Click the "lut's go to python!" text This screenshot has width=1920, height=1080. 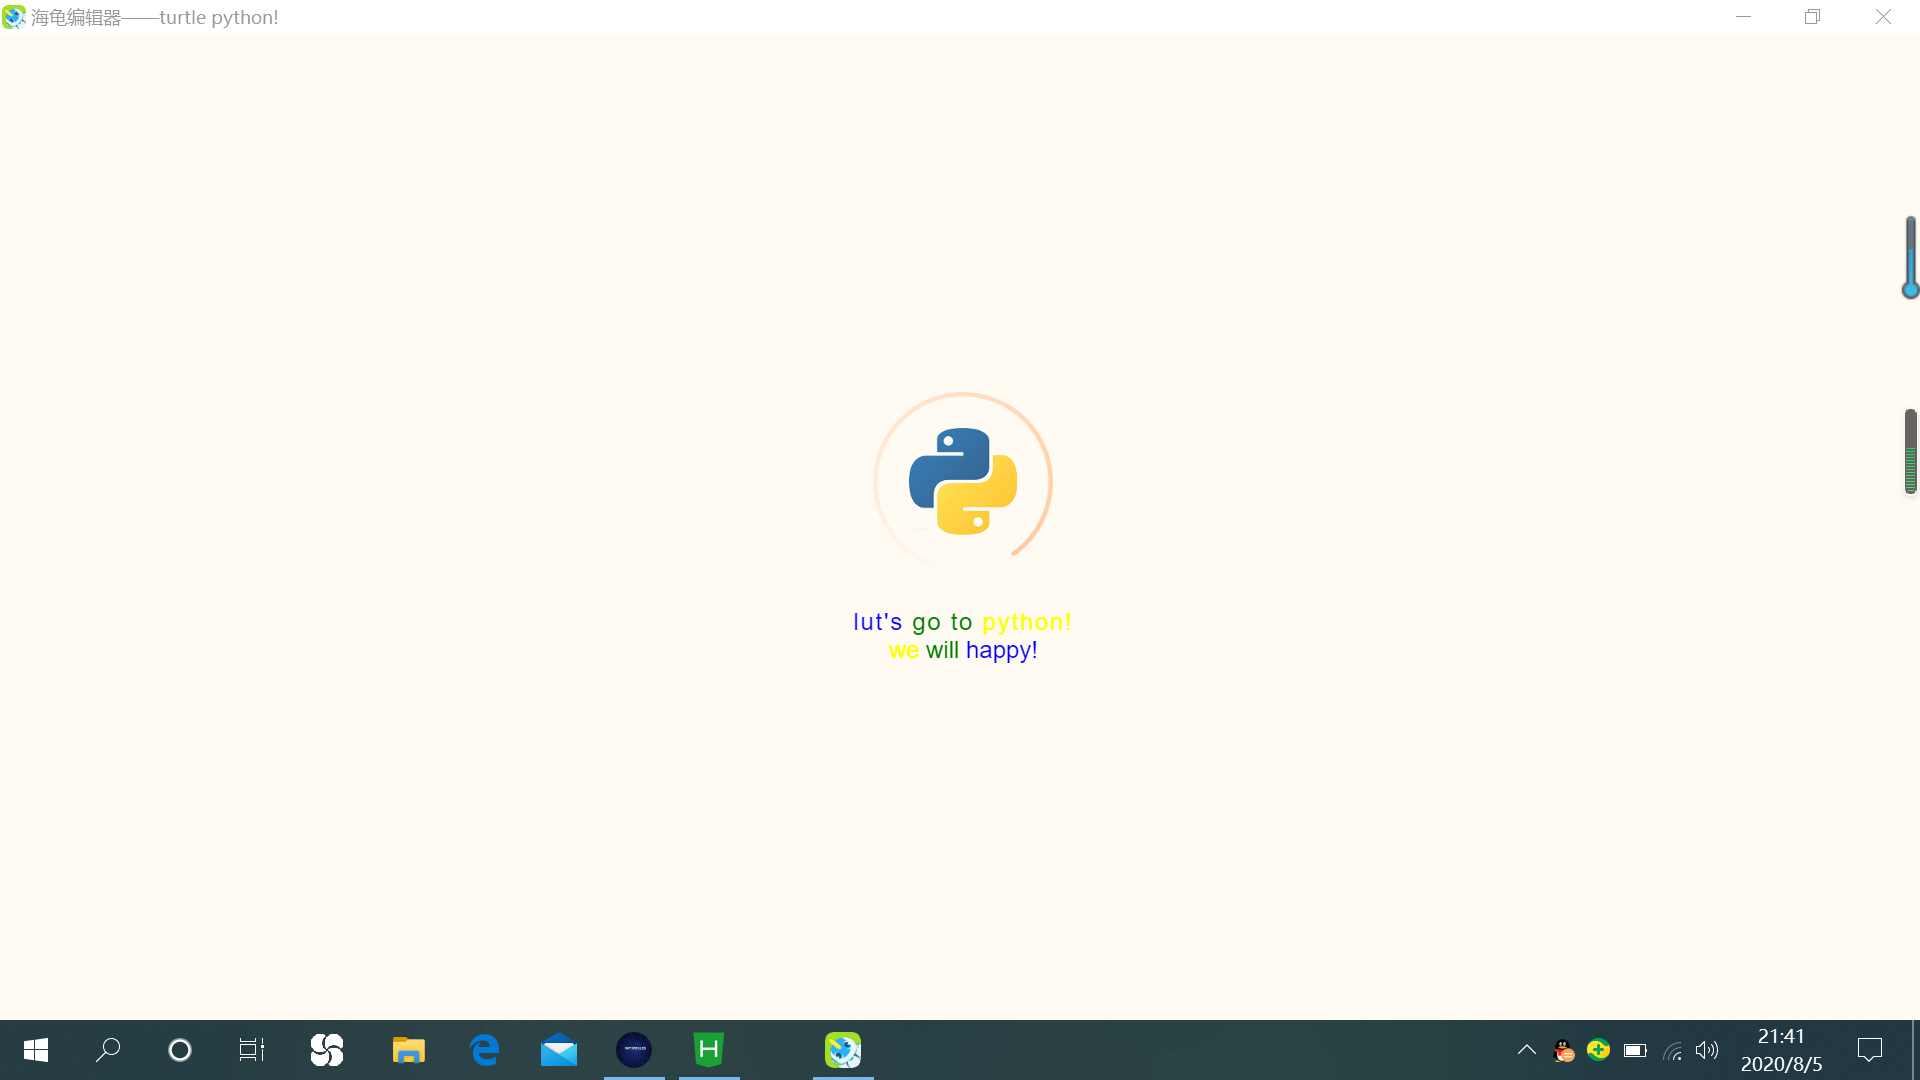click(x=962, y=622)
